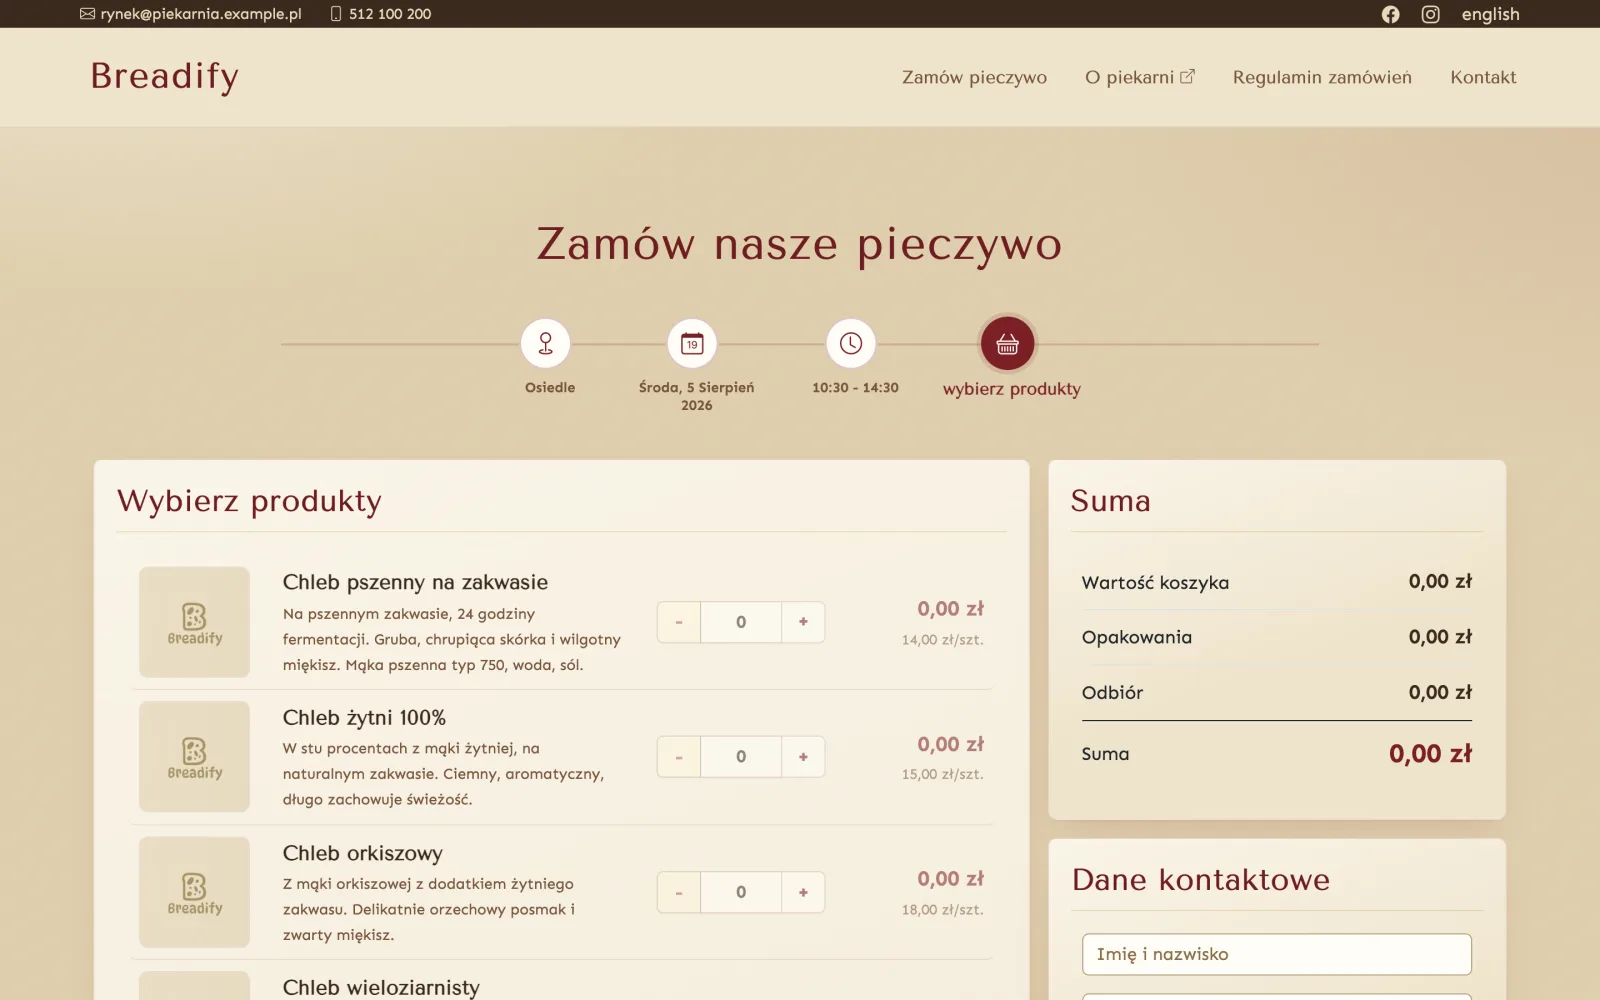
Task: Open the Instagram icon link
Action: (x=1430, y=14)
